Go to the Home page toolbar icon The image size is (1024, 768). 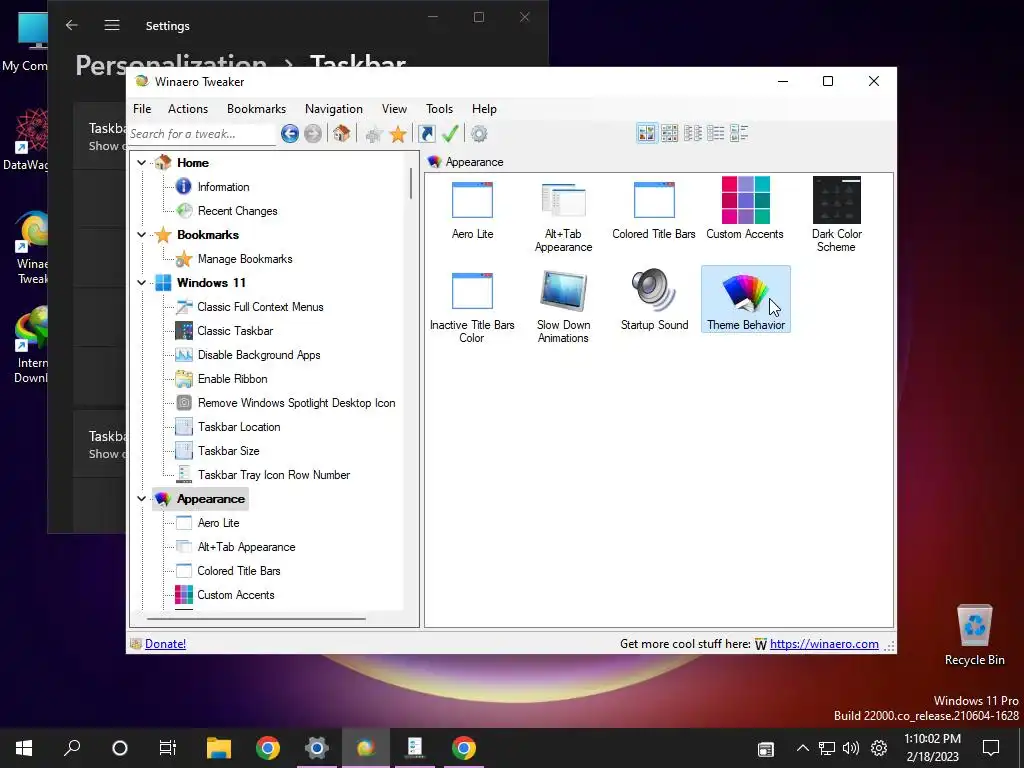[341, 134]
